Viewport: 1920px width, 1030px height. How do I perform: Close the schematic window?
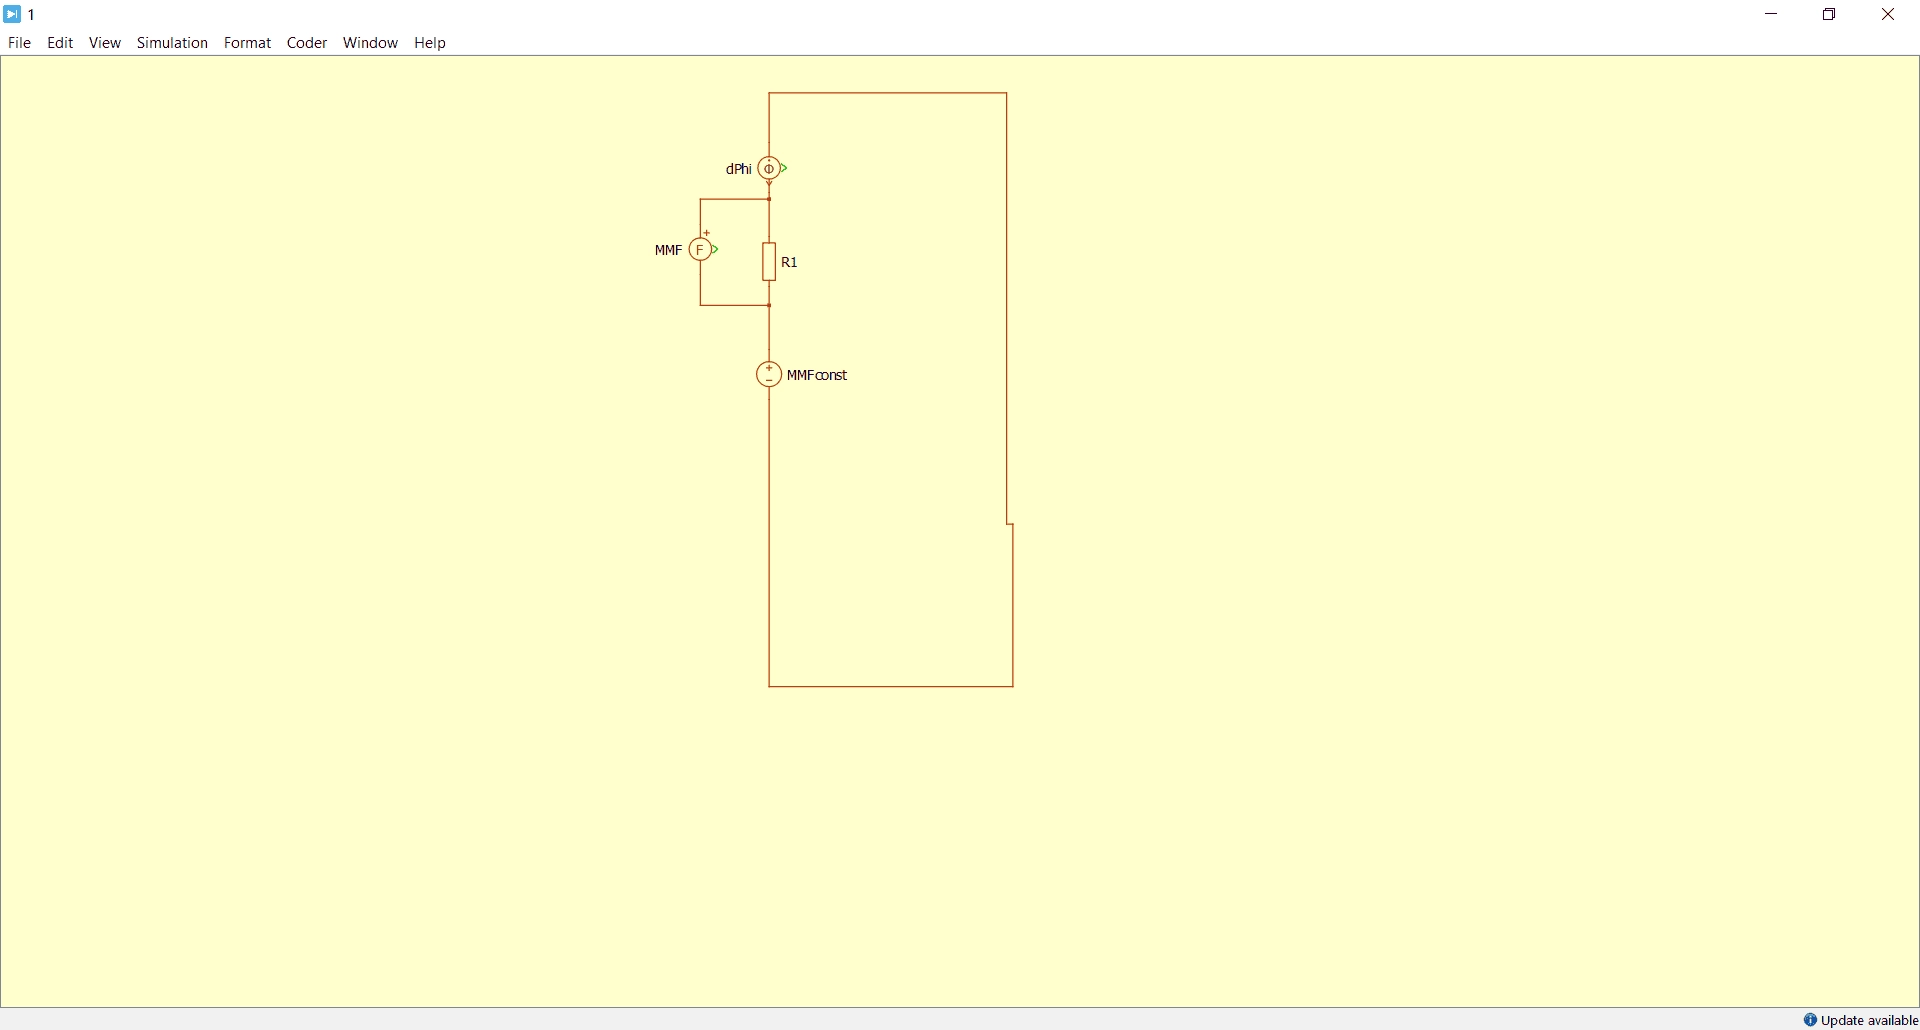pos(1888,14)
